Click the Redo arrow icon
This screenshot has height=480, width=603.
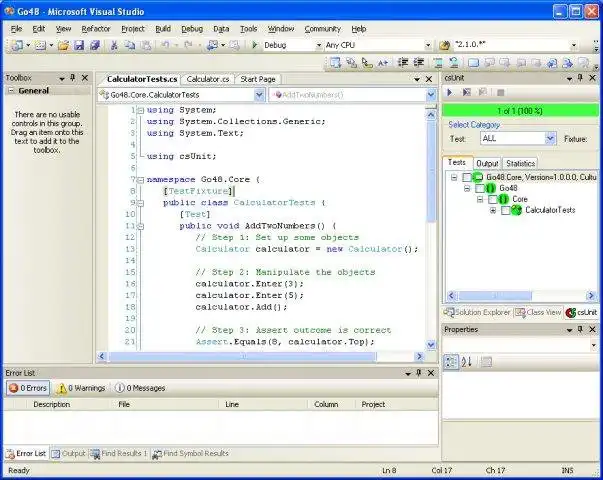pyautogui.click(x=188, y=45)
